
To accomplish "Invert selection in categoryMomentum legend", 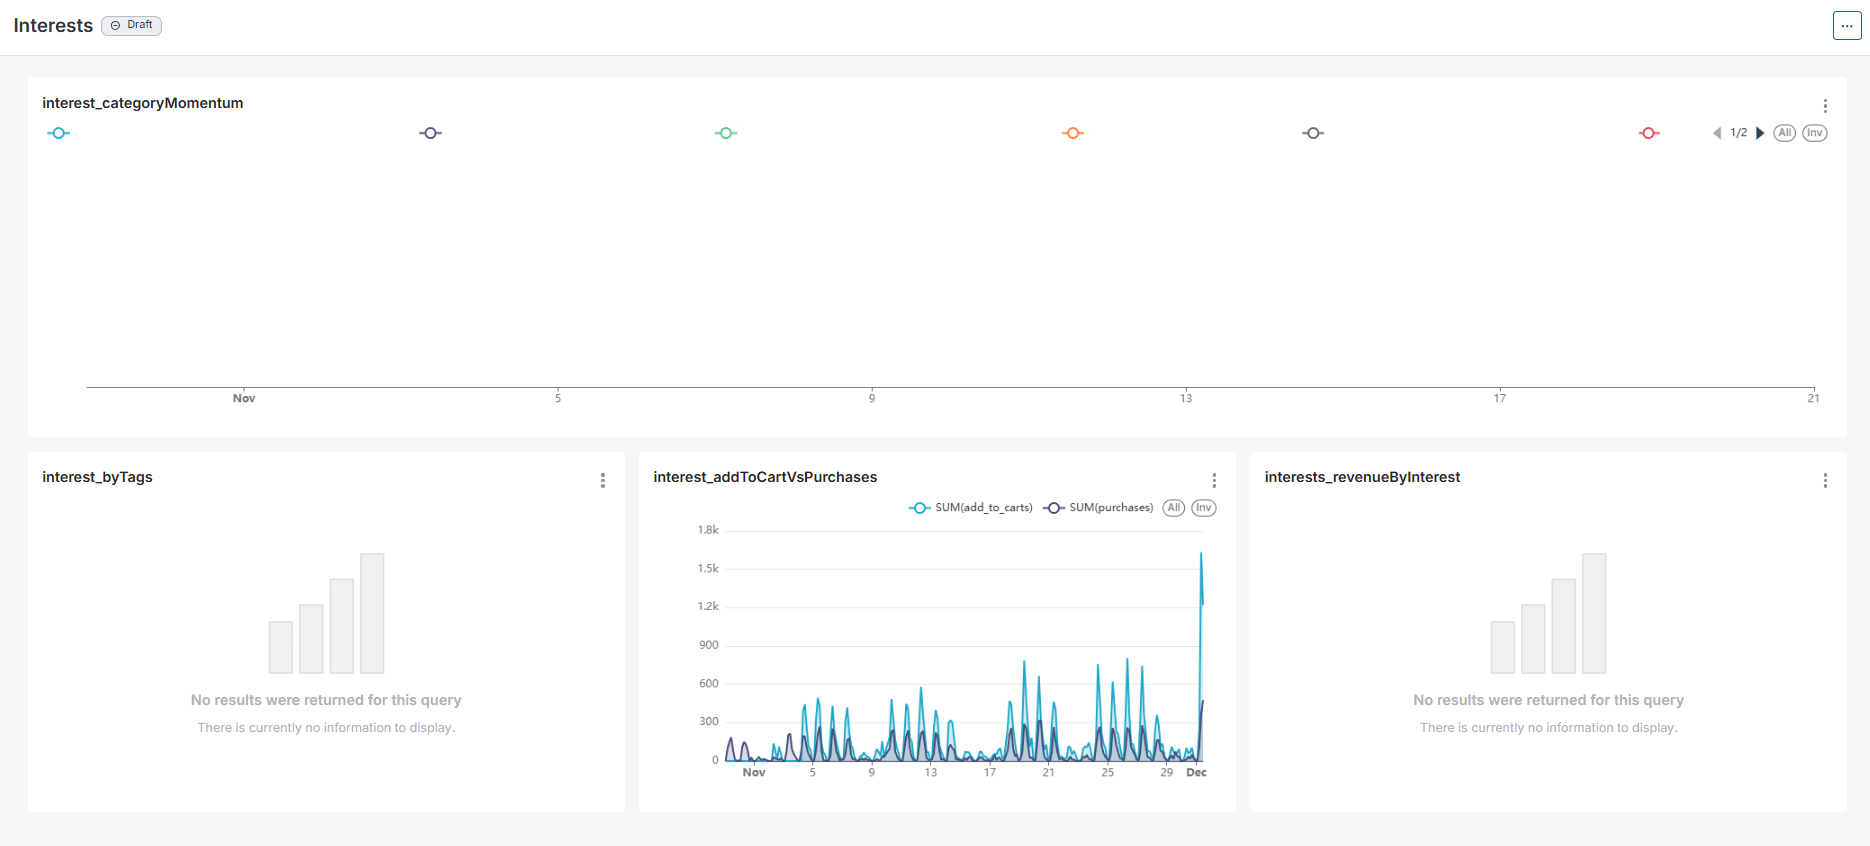I will pos(1815,133).
